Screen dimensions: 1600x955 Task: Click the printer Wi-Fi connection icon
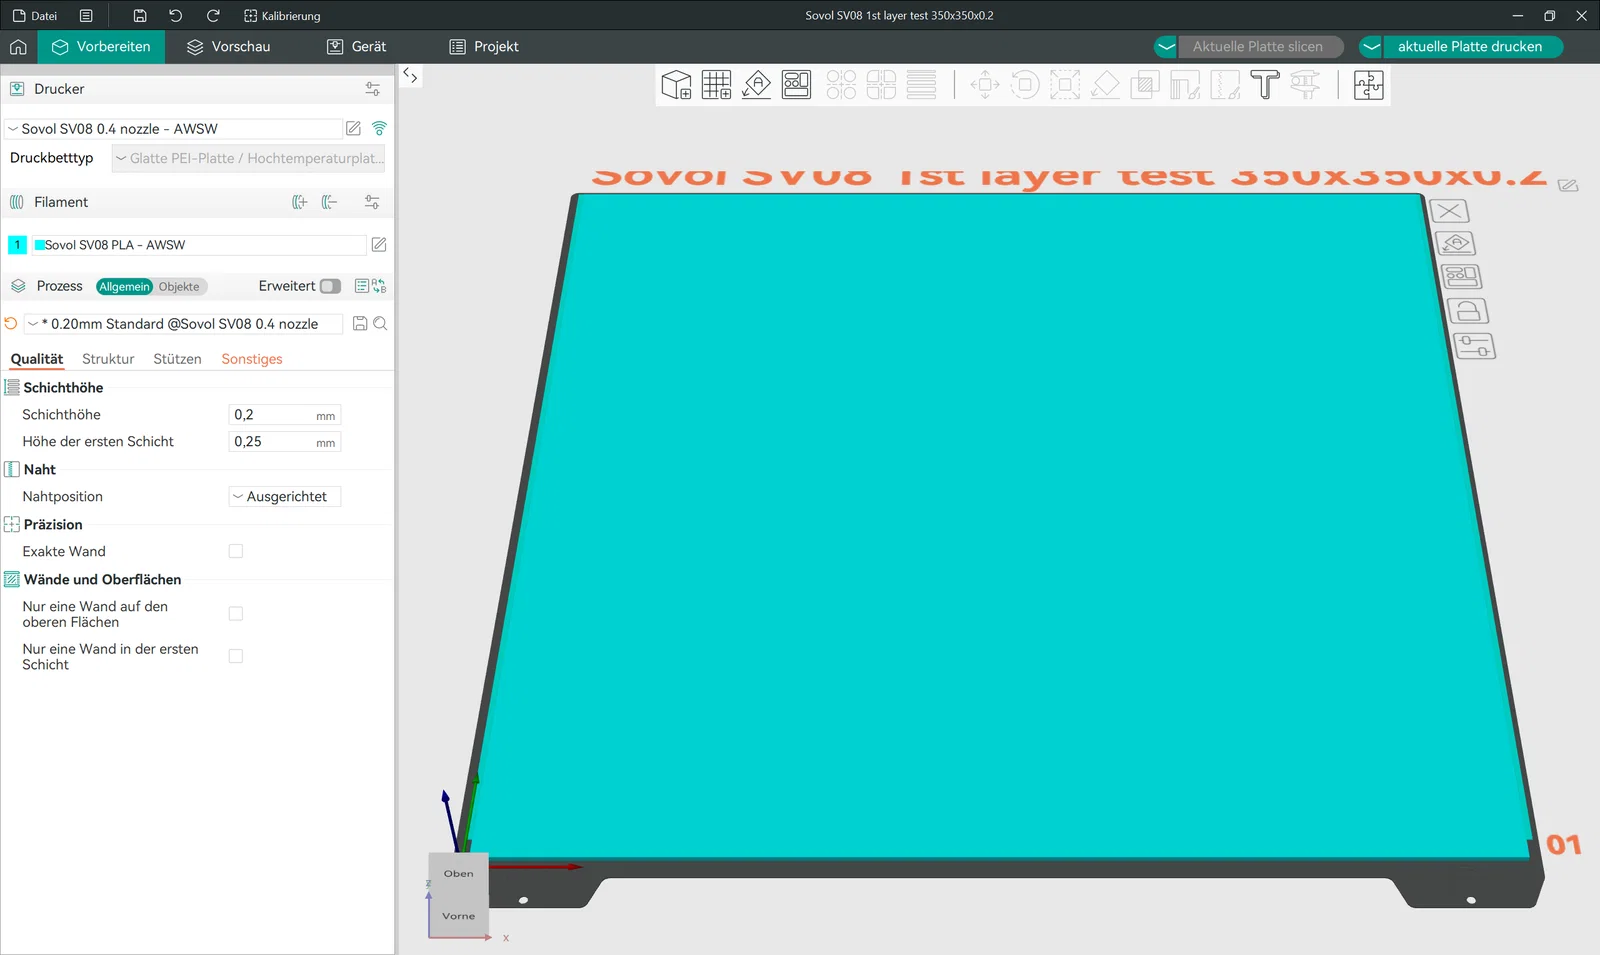tap(379, 128)
